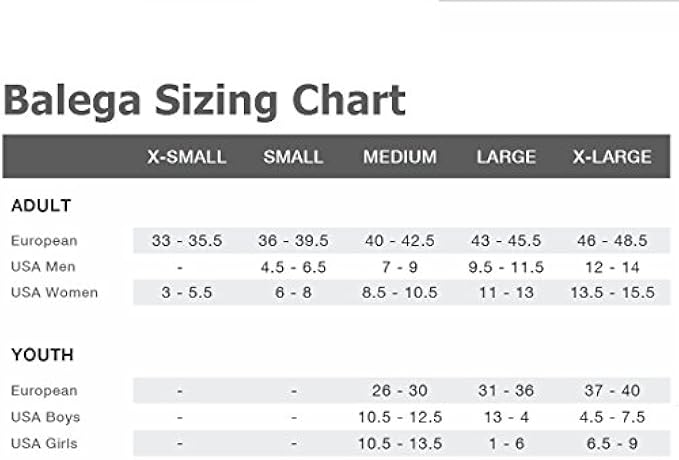Click the 26 - 30 youth European cell

pyautogui.click(x=399, y=391)
